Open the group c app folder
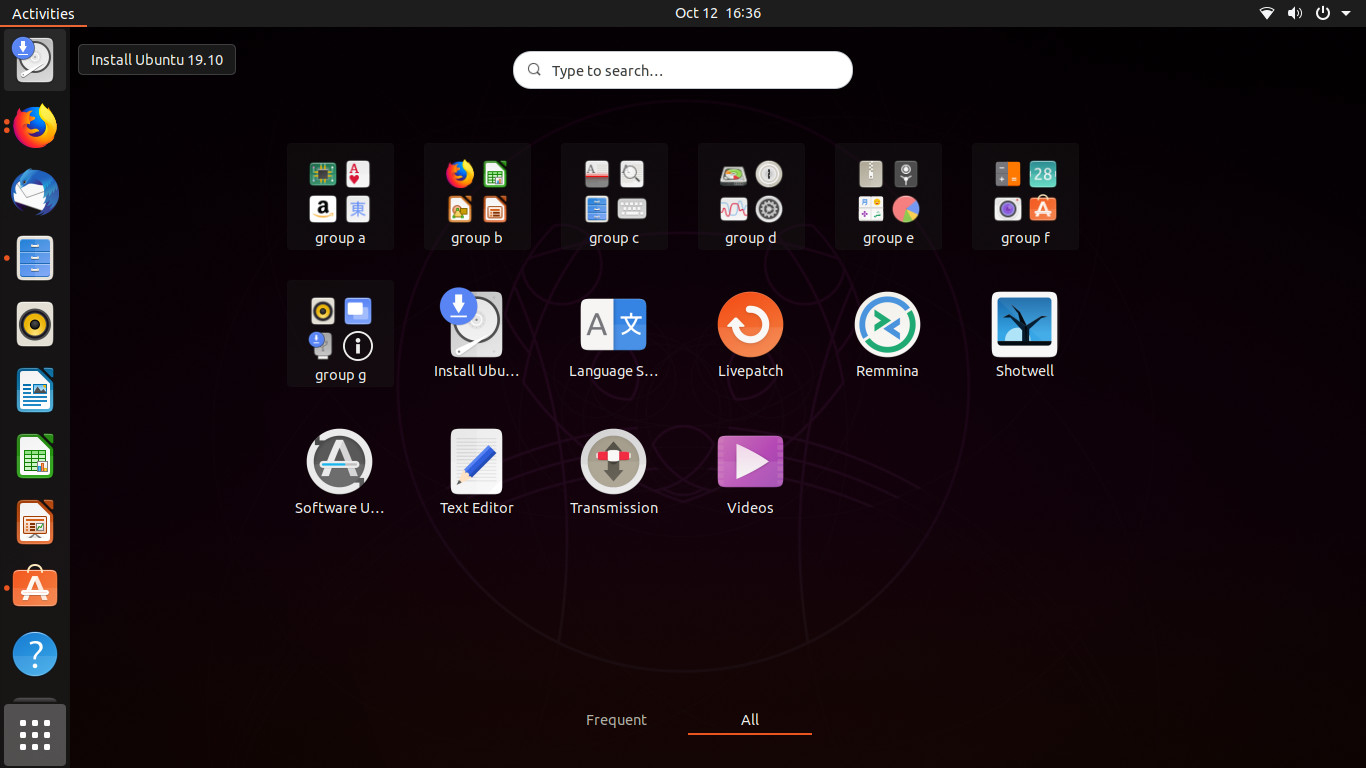1366x768 pixels. point(614,196)
